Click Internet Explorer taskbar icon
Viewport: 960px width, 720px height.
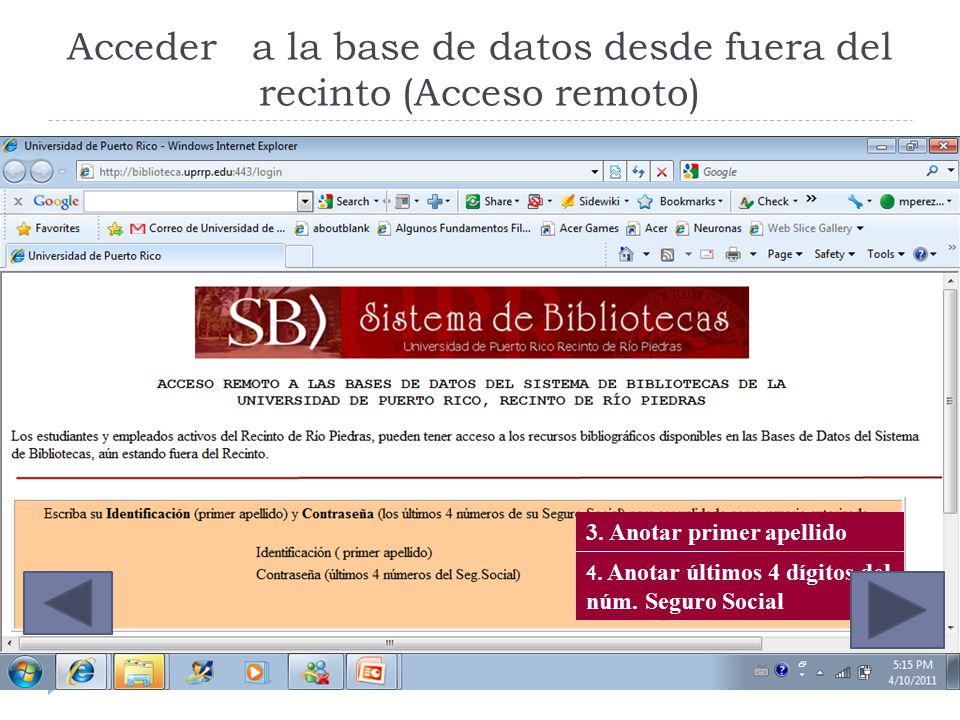(81, 672)
